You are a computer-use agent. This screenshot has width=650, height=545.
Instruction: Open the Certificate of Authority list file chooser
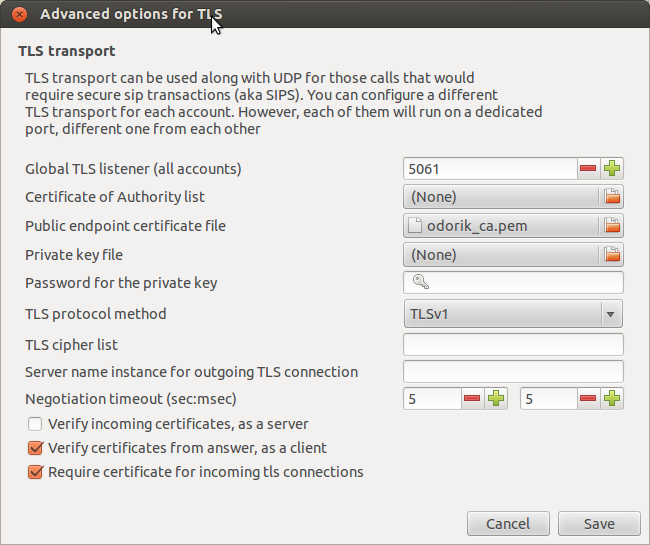(500, 197)
